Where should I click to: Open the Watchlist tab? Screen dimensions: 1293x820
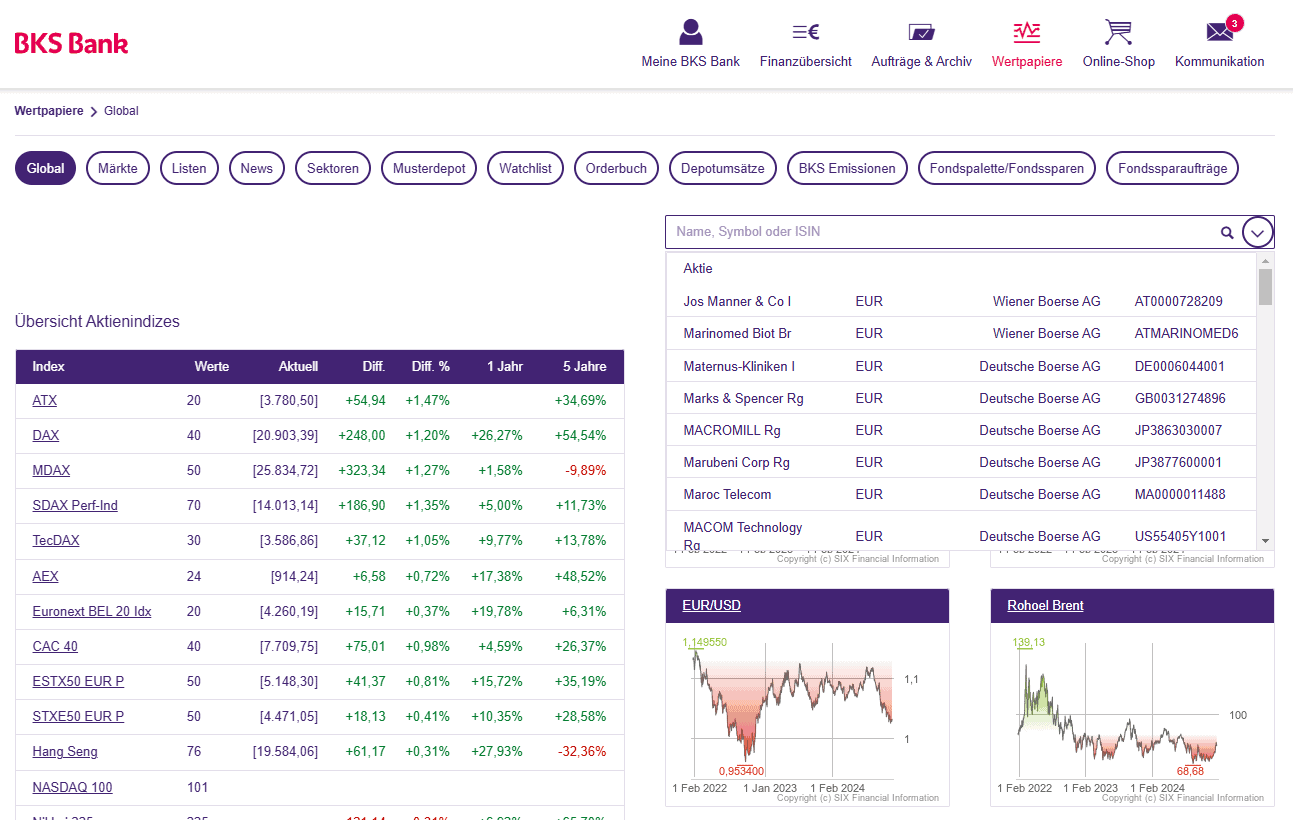point(526,168)
